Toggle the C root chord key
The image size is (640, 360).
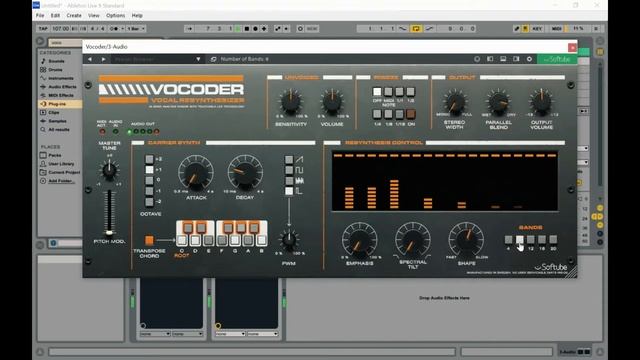pos(182,240)
